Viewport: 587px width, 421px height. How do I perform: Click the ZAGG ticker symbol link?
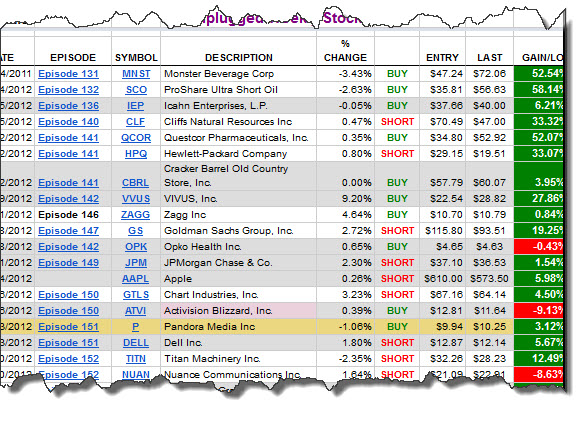(136, 215)
